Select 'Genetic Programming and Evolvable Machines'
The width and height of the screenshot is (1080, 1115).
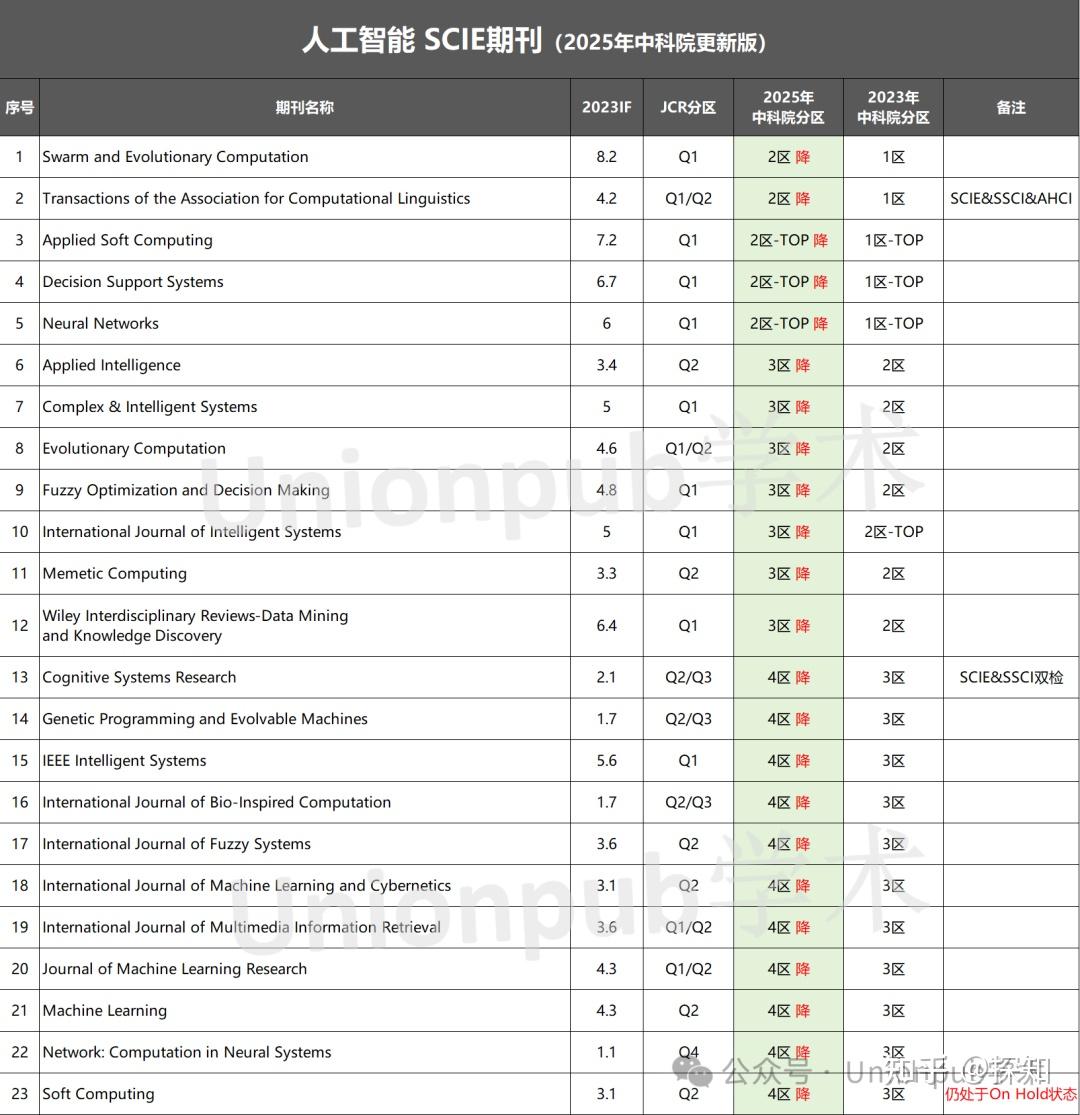(205, 719)
